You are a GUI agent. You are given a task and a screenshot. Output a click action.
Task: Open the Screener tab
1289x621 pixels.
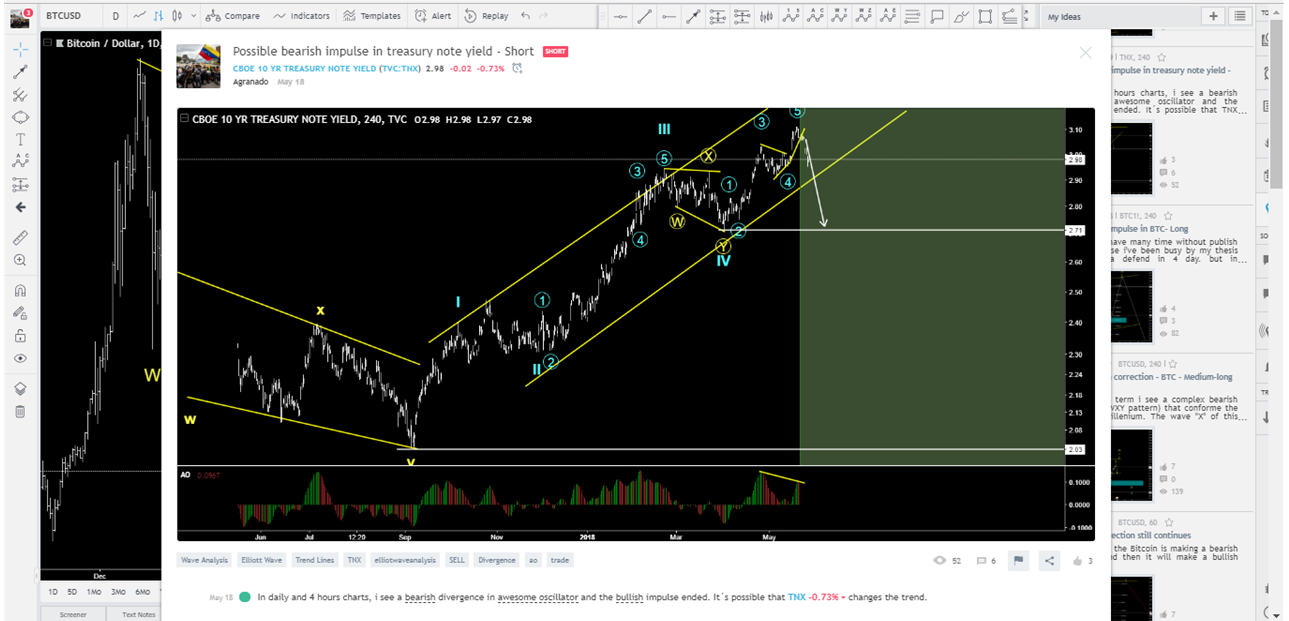coord(73,614)
